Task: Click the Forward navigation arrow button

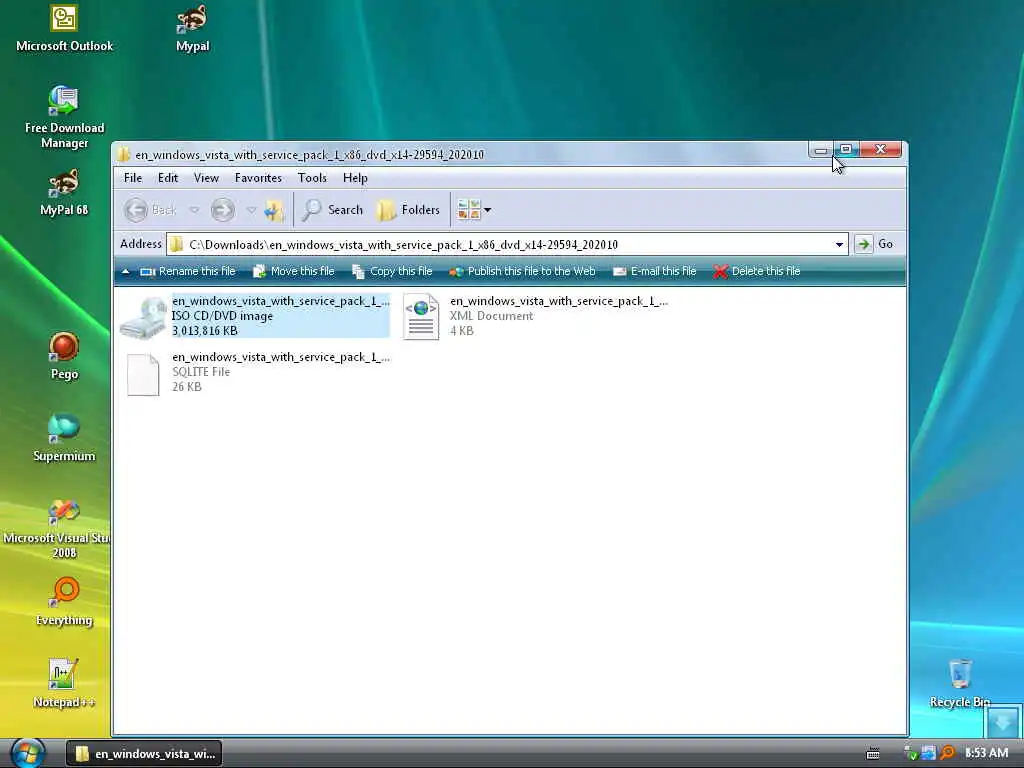Action: coord(222,210)
